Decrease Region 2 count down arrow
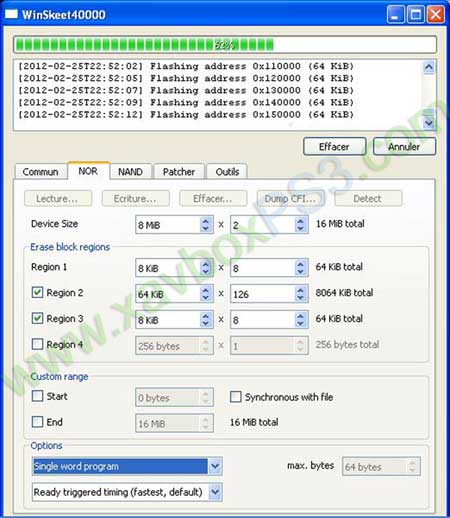450x518 pixels. (x=301, y=298)
